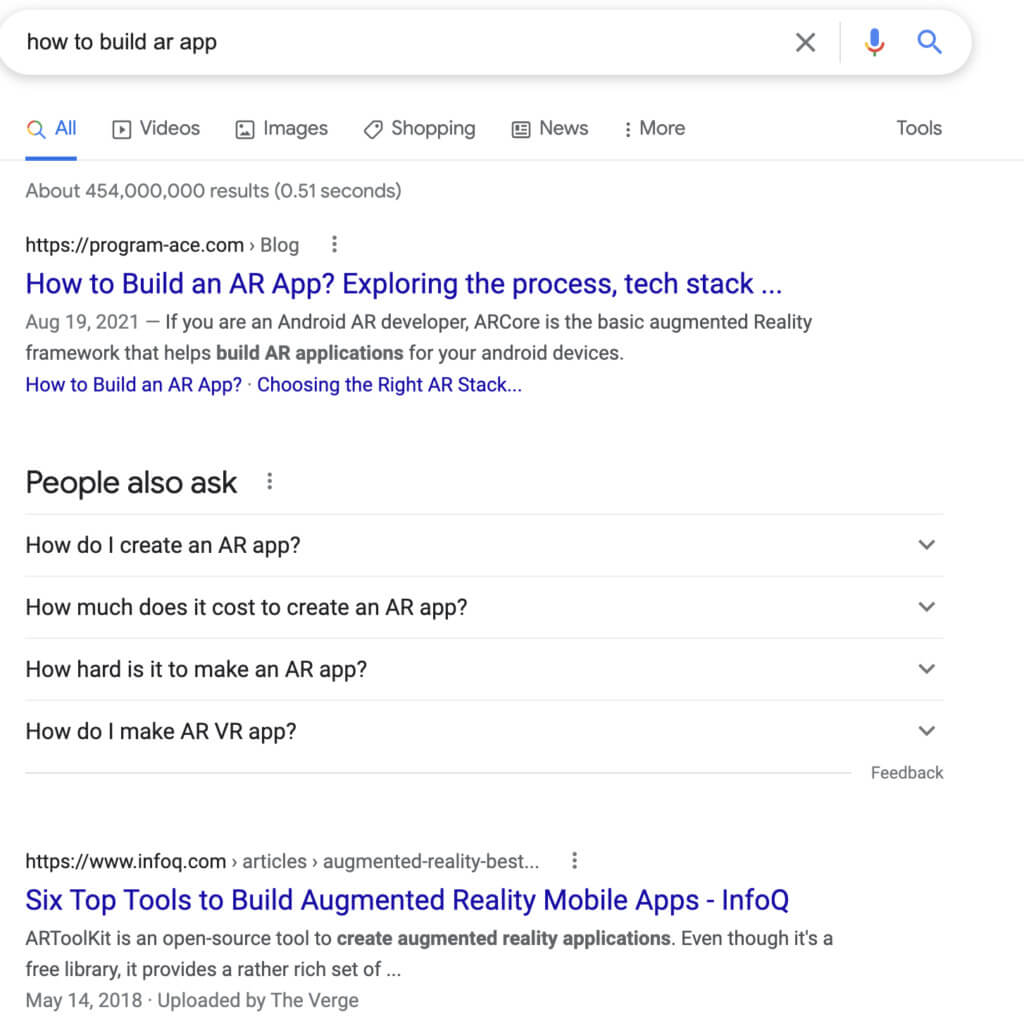Screen dimensions: 1024x1024
Task: Click the News tab icon
Action: 519,129
